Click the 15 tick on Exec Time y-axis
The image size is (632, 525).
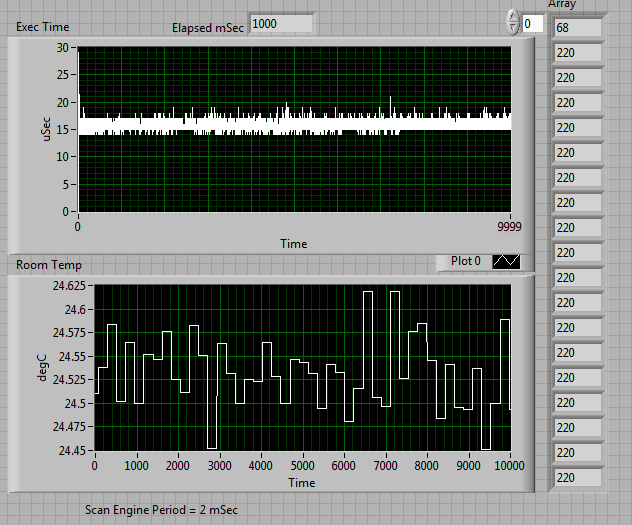point(62,130)
